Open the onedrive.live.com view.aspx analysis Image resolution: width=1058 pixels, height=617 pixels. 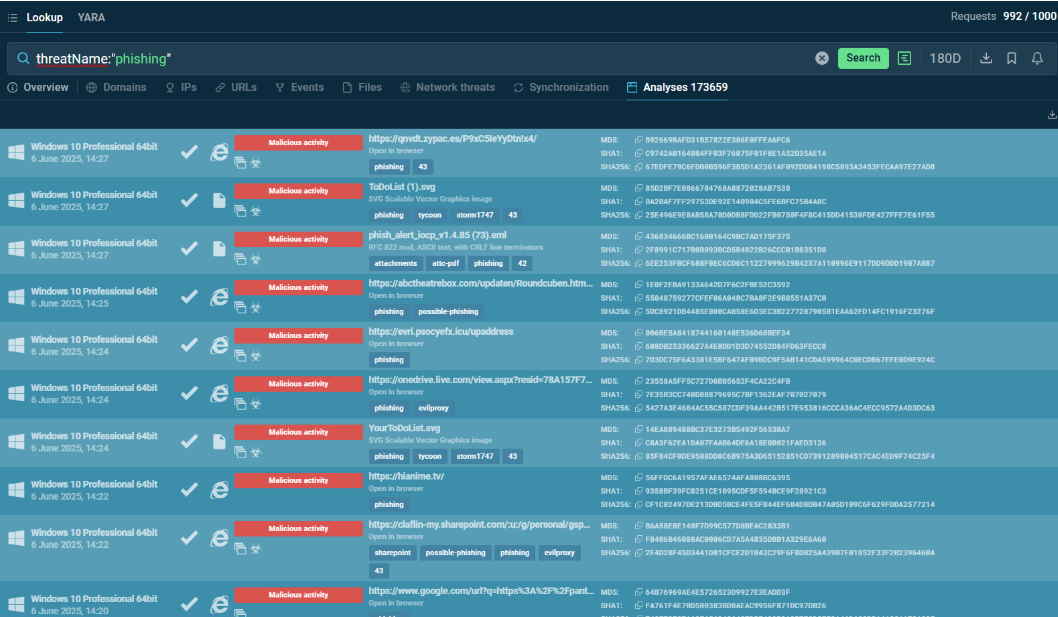click(x=480, y=380)
